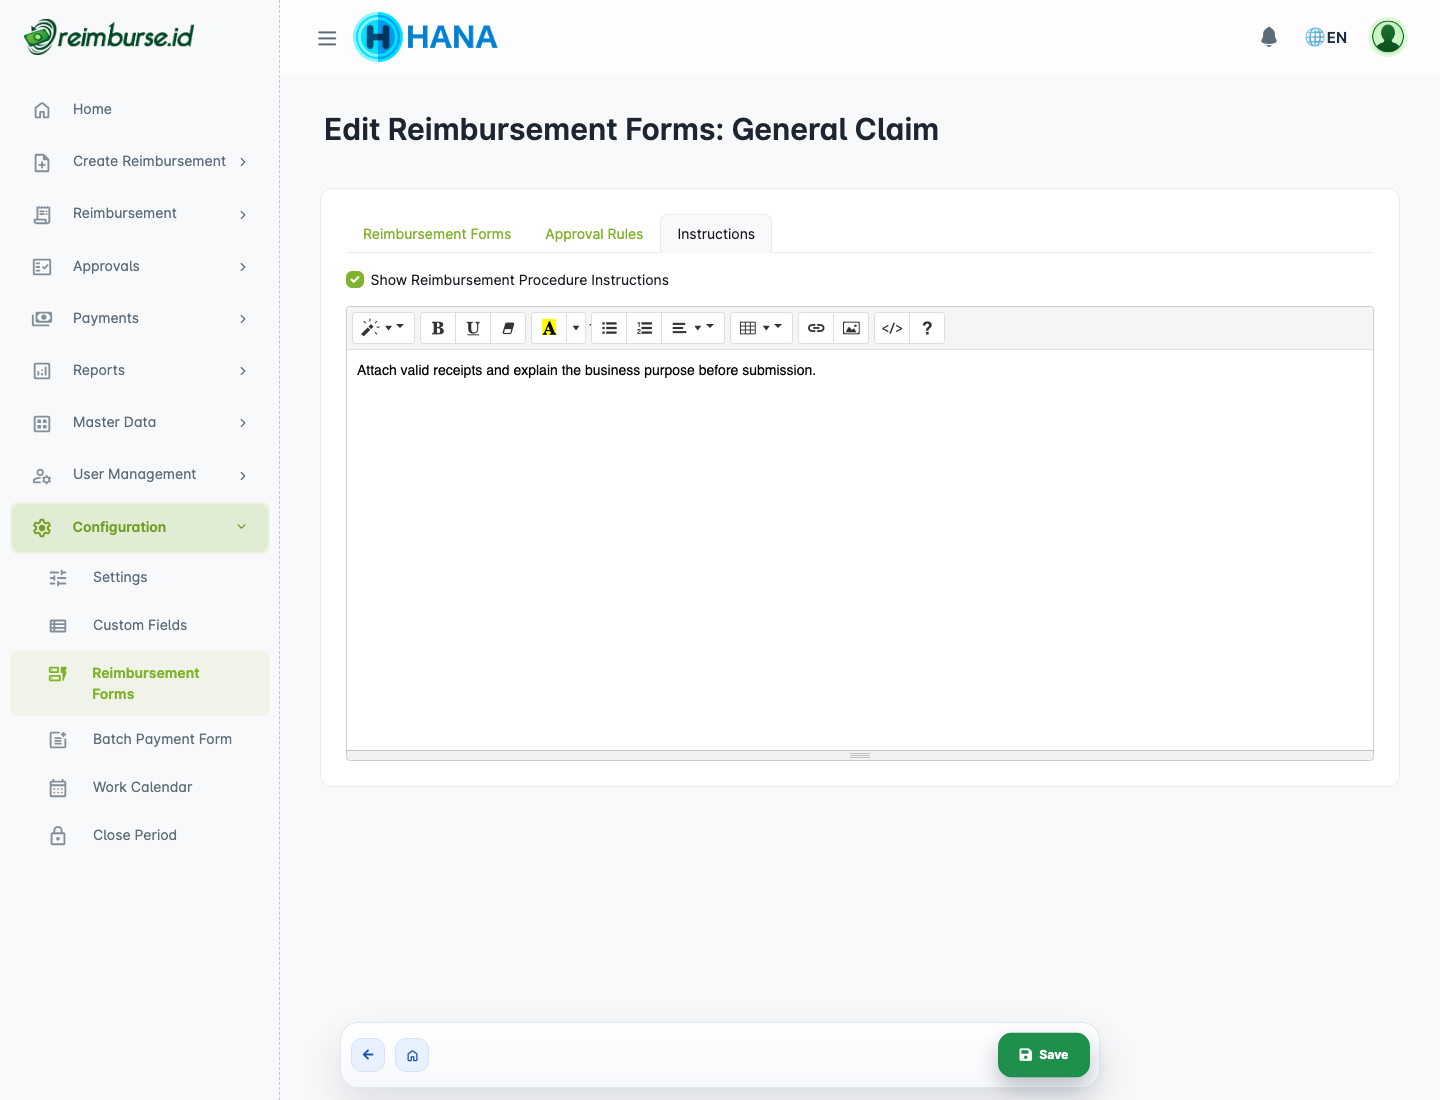Apply the yellow highlight text color
The image size is (1440, 1100).
pyautogui.click(x=549, y=328)
